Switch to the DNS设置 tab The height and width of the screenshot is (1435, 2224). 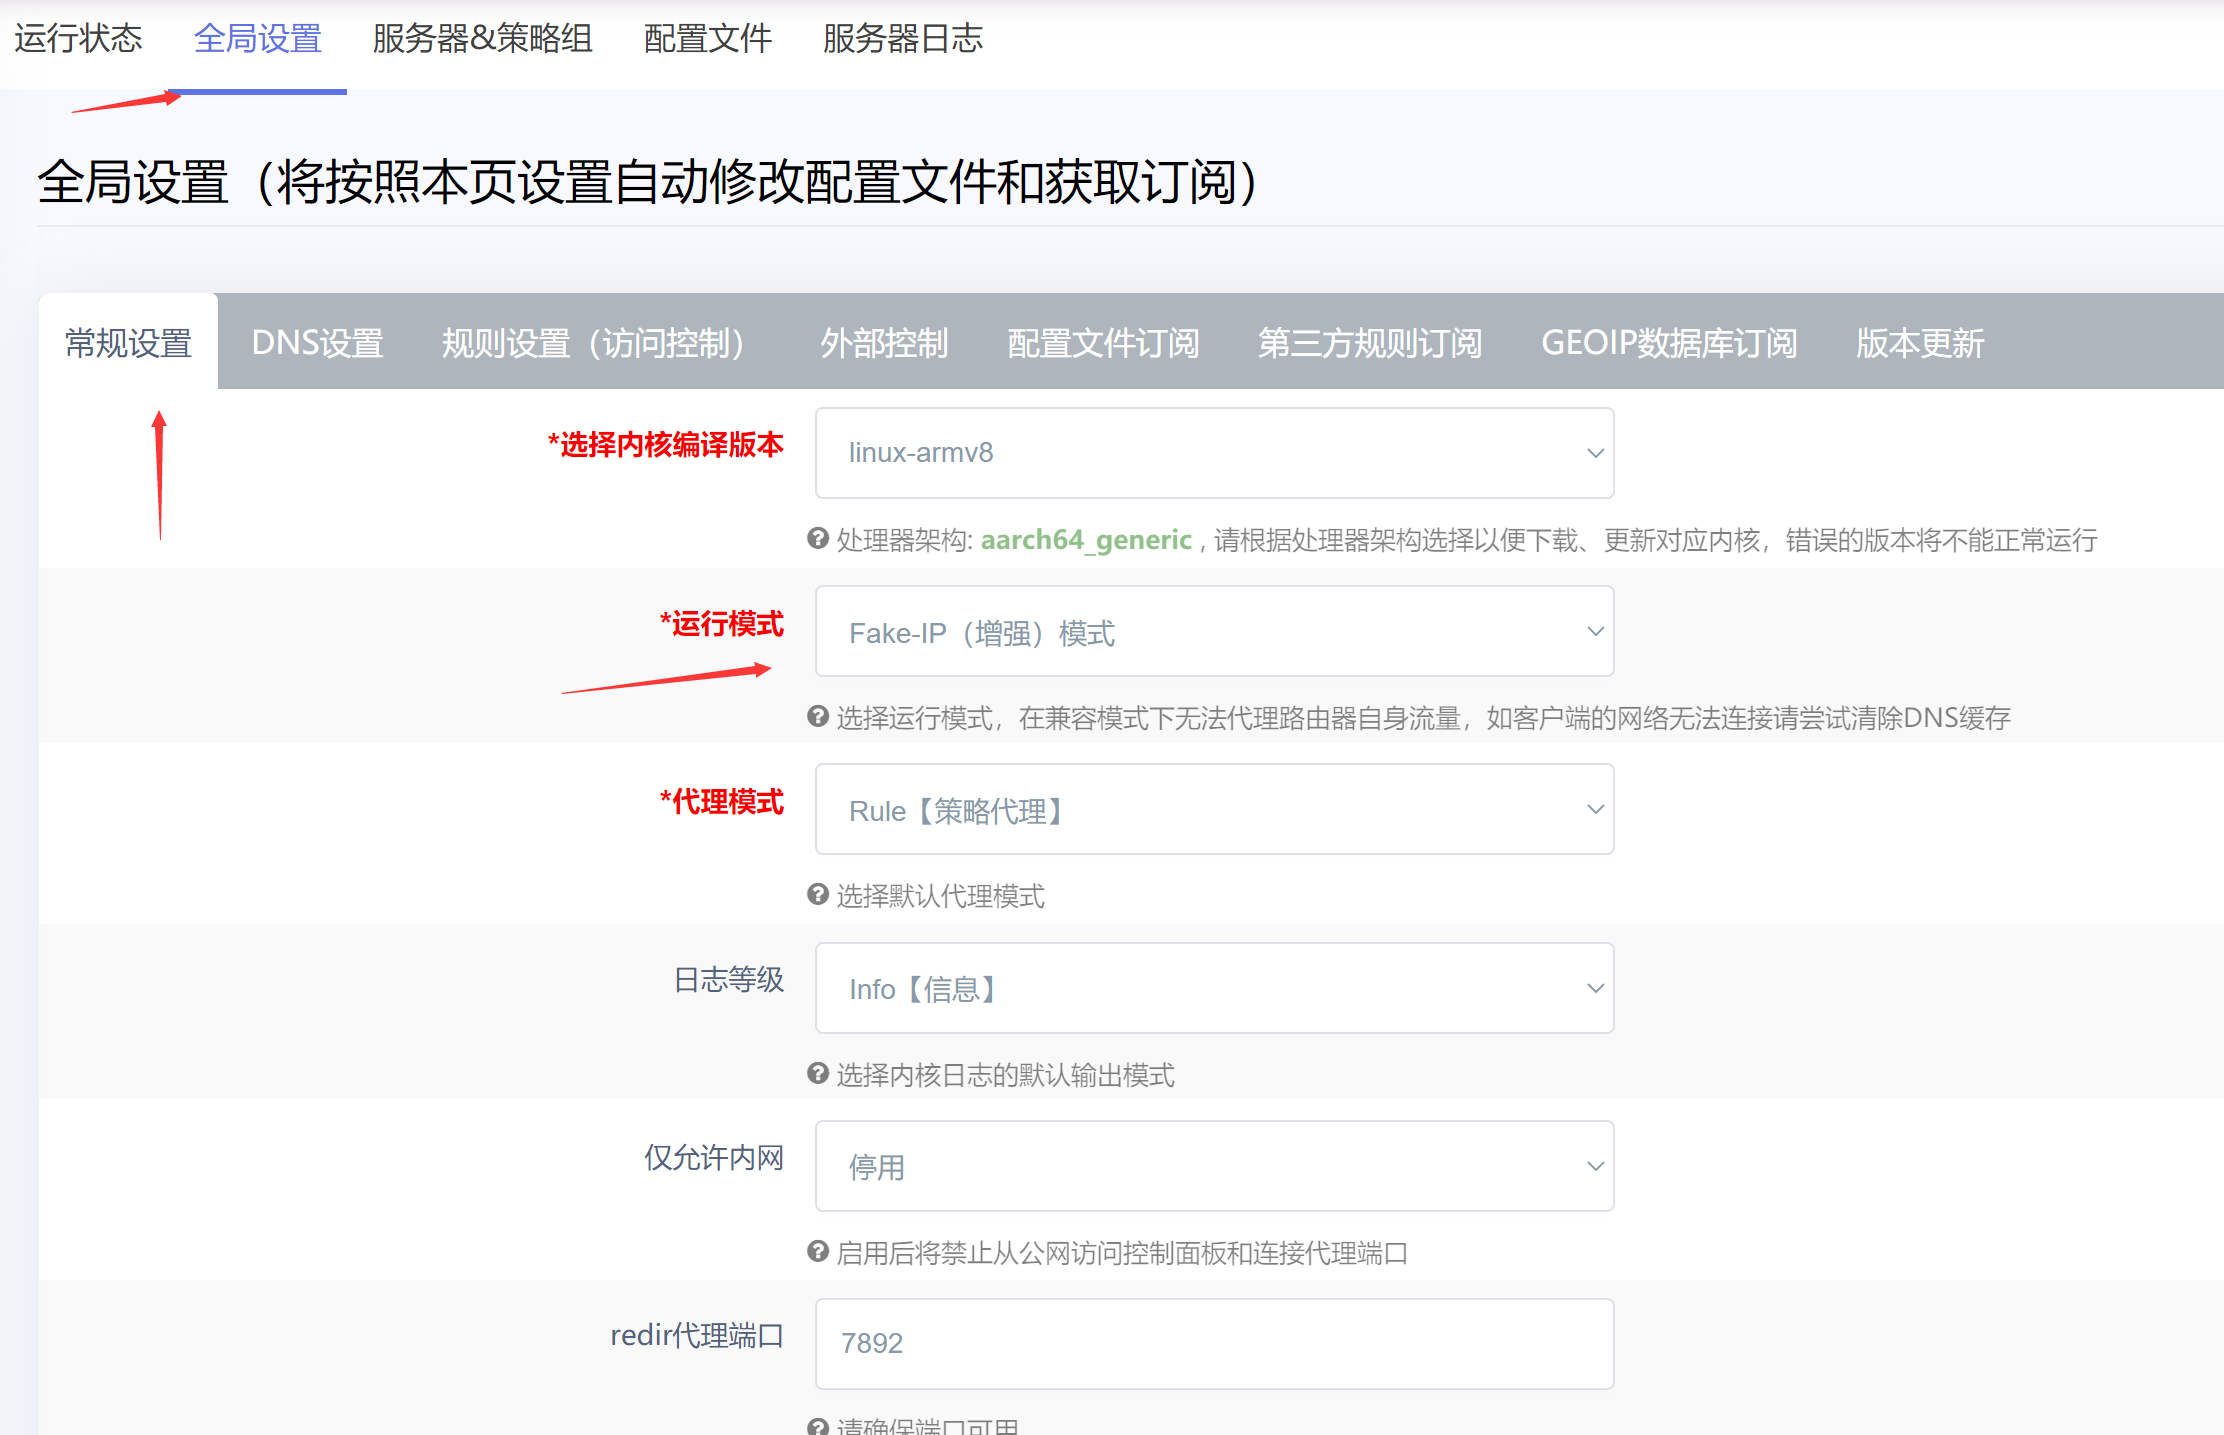click(x=317, y=343)
